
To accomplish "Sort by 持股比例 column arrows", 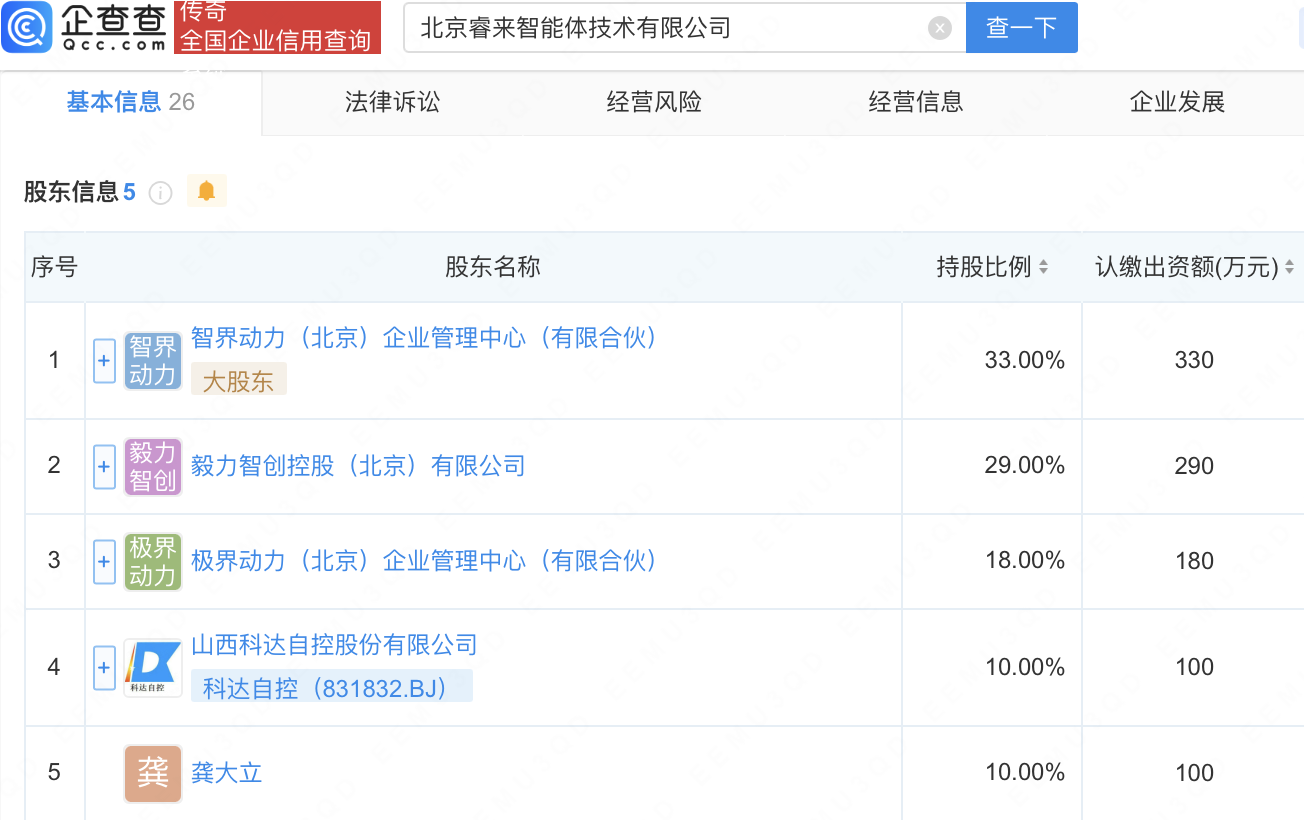I will [x=1043, y=267].
